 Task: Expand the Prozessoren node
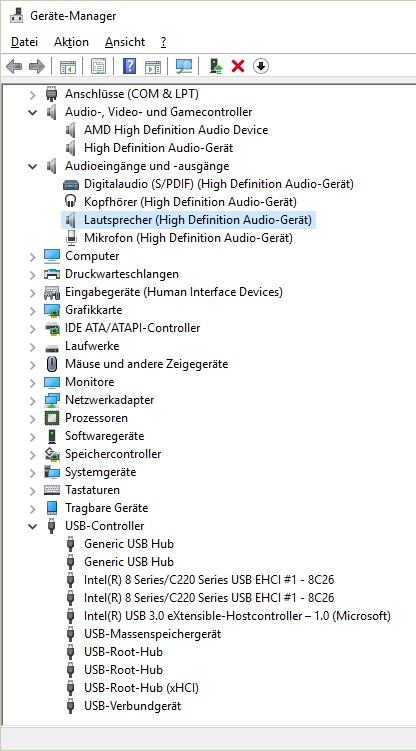coord(33,418)
